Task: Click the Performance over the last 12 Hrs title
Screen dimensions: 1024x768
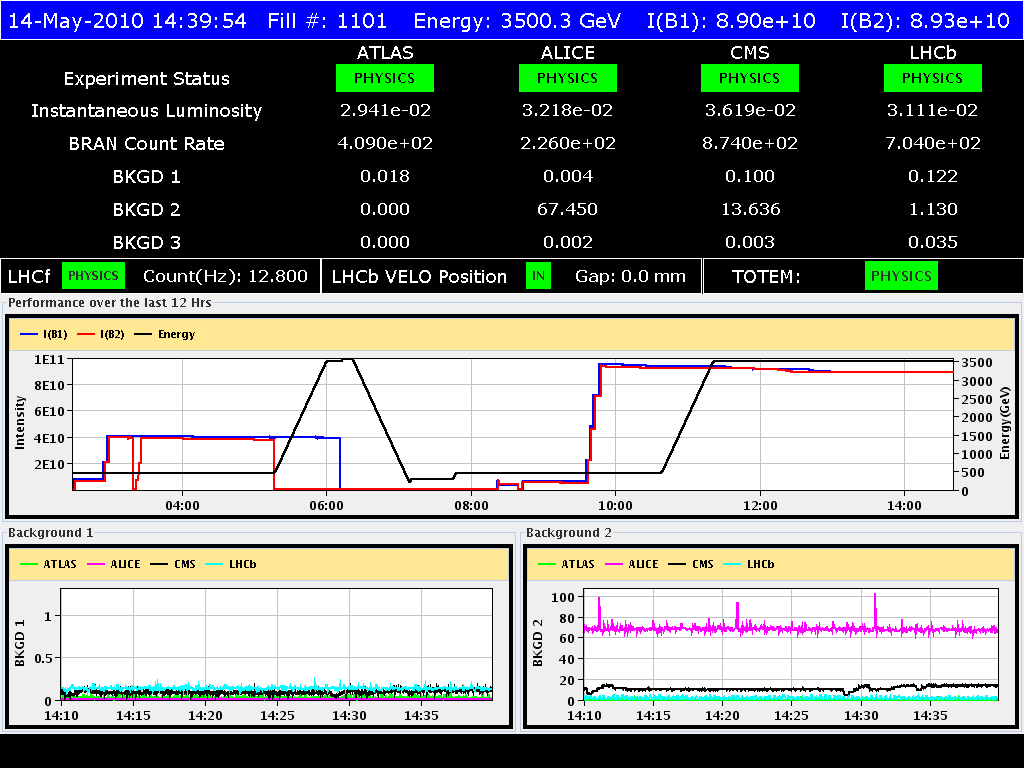Action: (x=110, y=303)
